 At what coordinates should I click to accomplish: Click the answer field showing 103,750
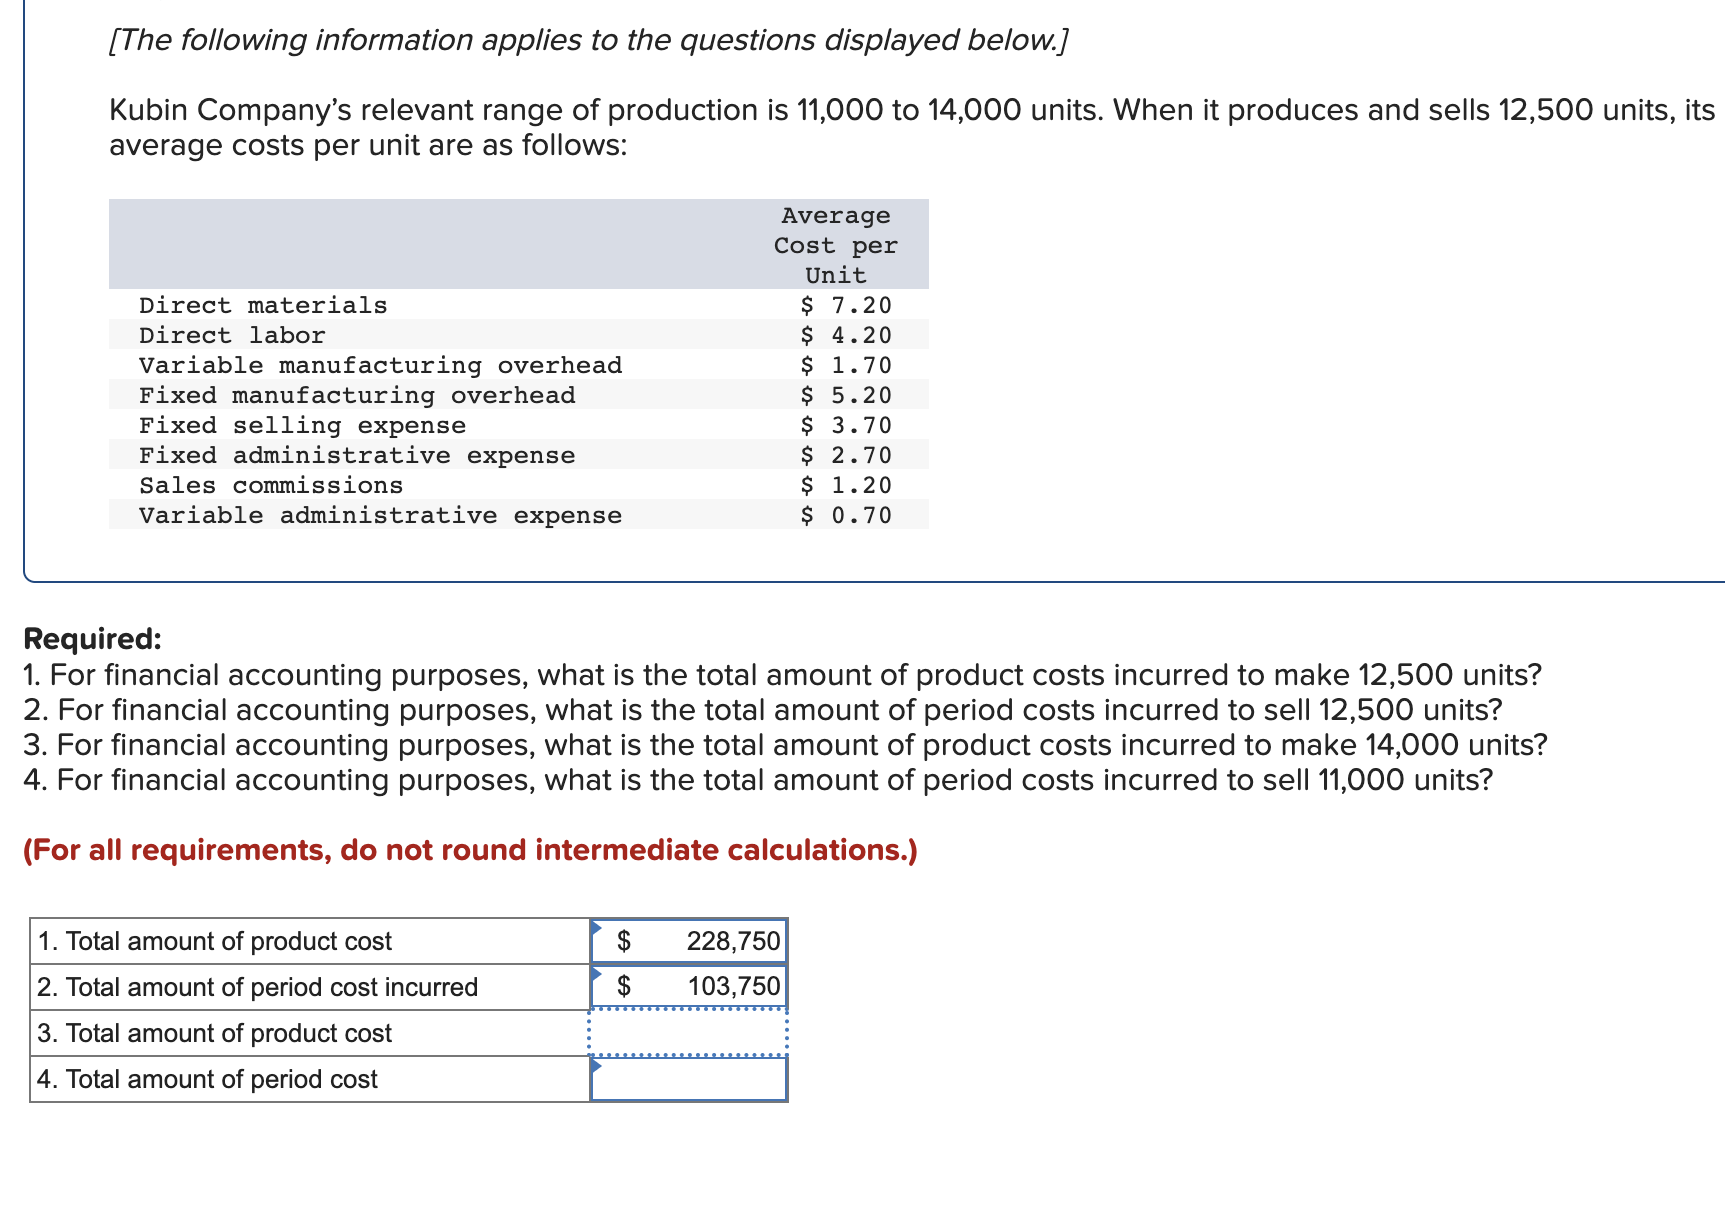click(689, 987)
